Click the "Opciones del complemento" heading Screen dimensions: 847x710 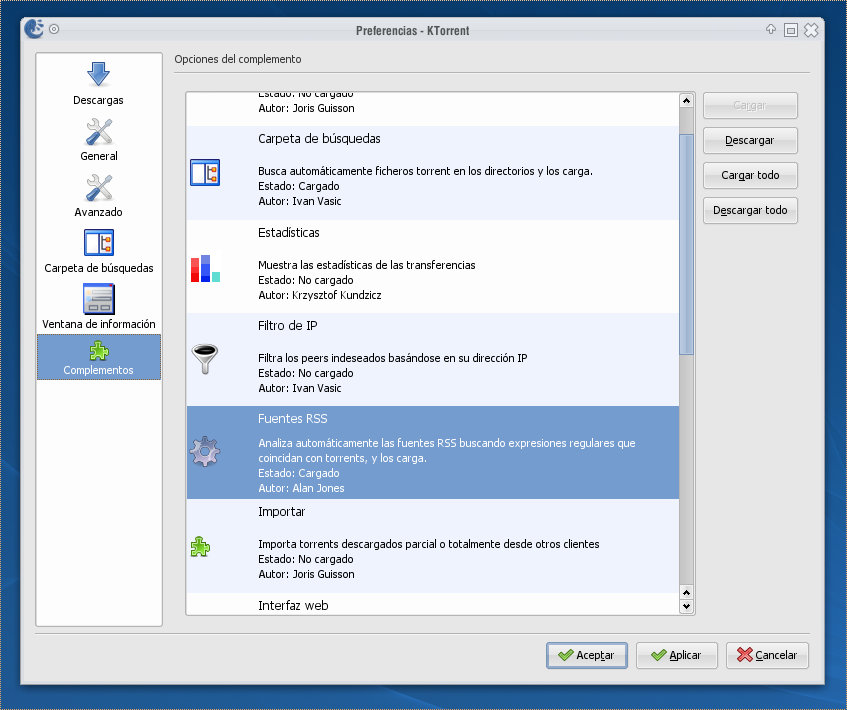238,59
